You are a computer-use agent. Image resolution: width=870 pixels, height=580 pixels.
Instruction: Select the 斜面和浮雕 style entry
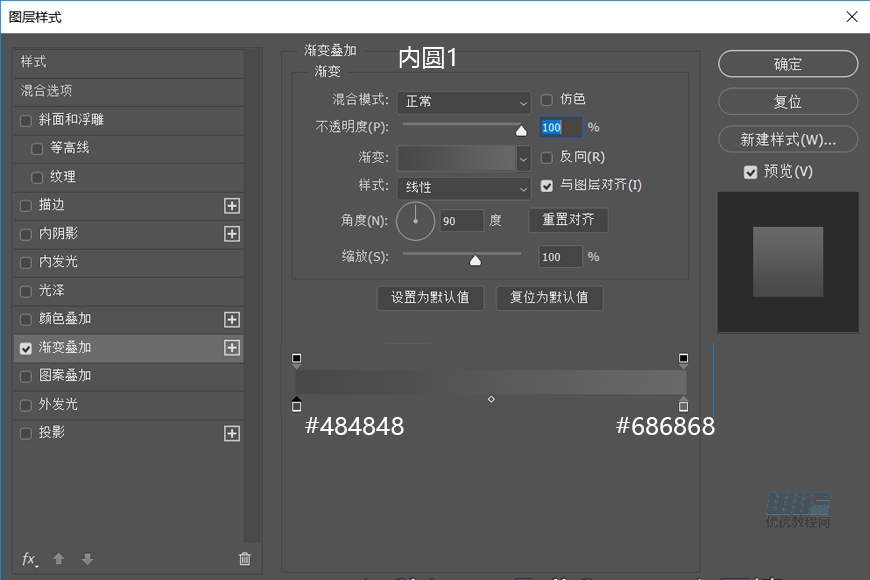point(128,119)
